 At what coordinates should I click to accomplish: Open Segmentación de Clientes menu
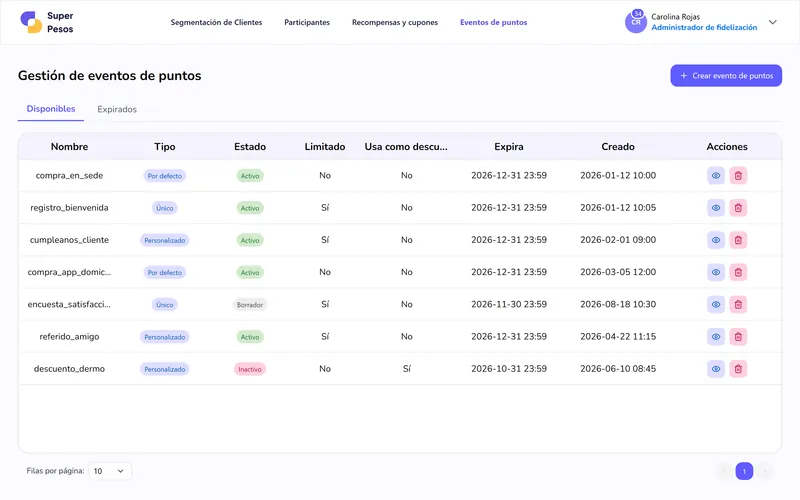[x=216, y=22]
